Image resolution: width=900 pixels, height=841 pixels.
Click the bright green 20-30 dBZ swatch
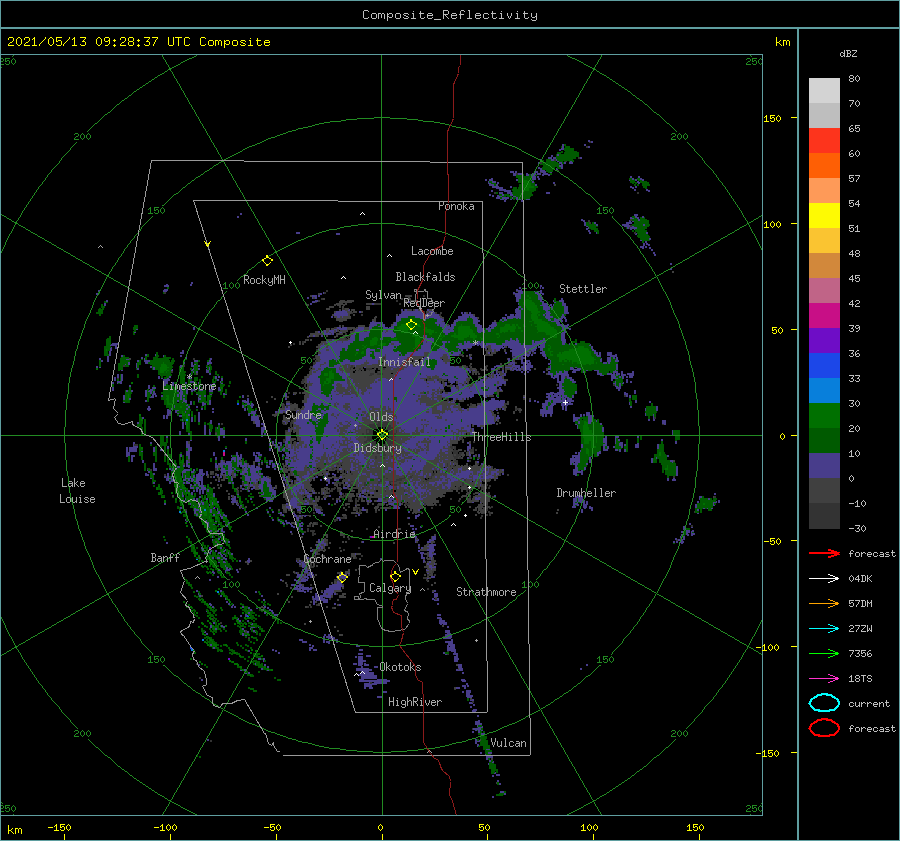pos(824,416)
